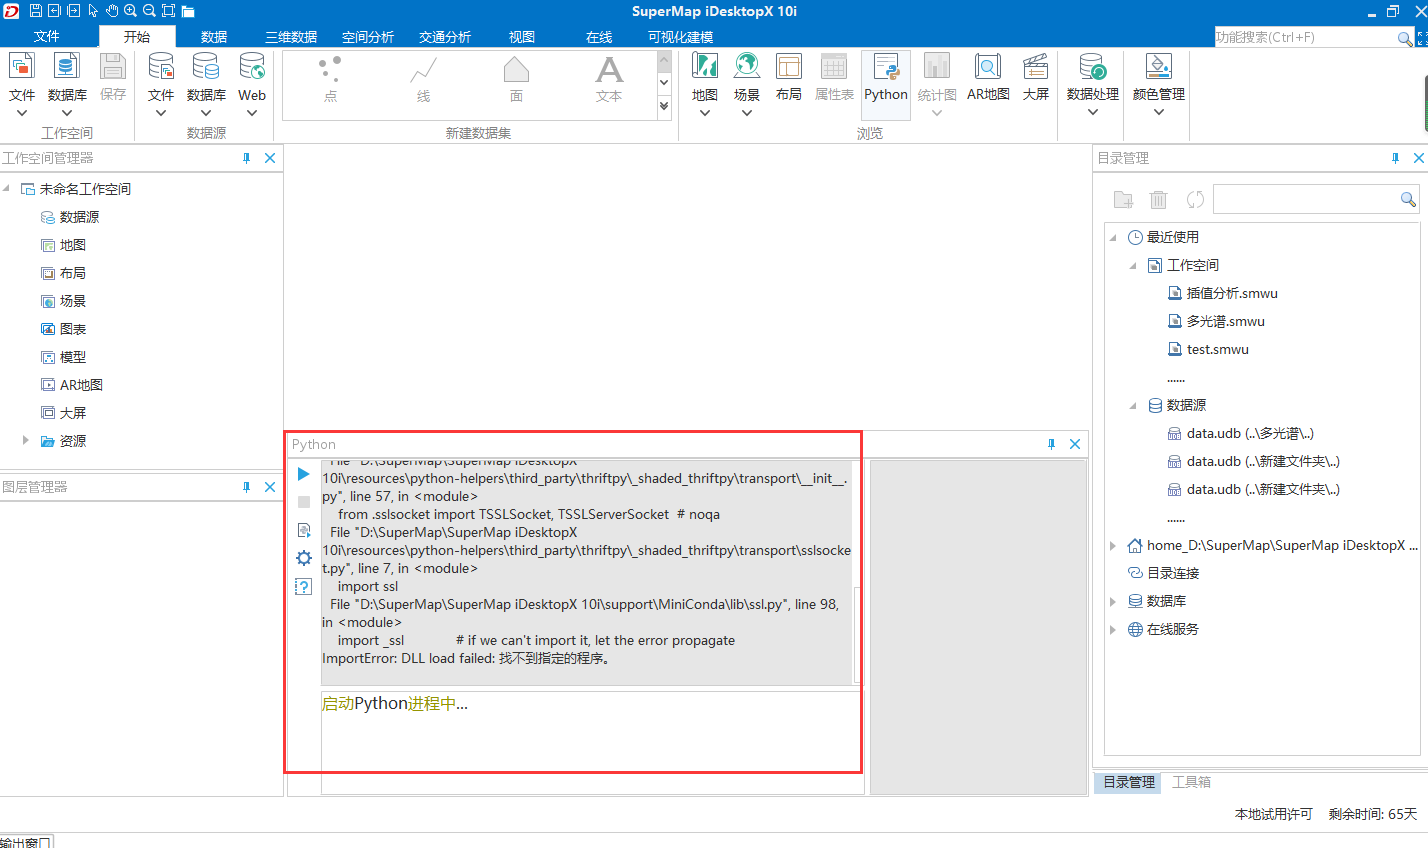1428x848 pixels.
Task: Expand the home_D:\SuperMap tree node
Action: 1113,546
